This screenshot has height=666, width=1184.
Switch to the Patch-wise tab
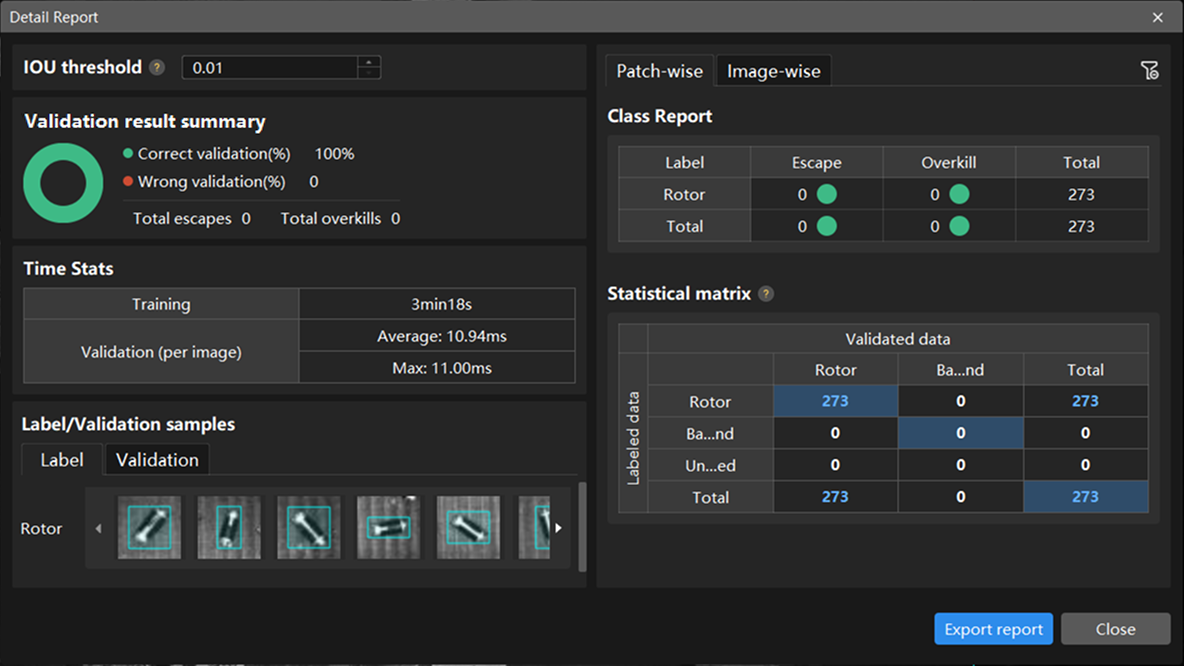(x=659, y=71)
